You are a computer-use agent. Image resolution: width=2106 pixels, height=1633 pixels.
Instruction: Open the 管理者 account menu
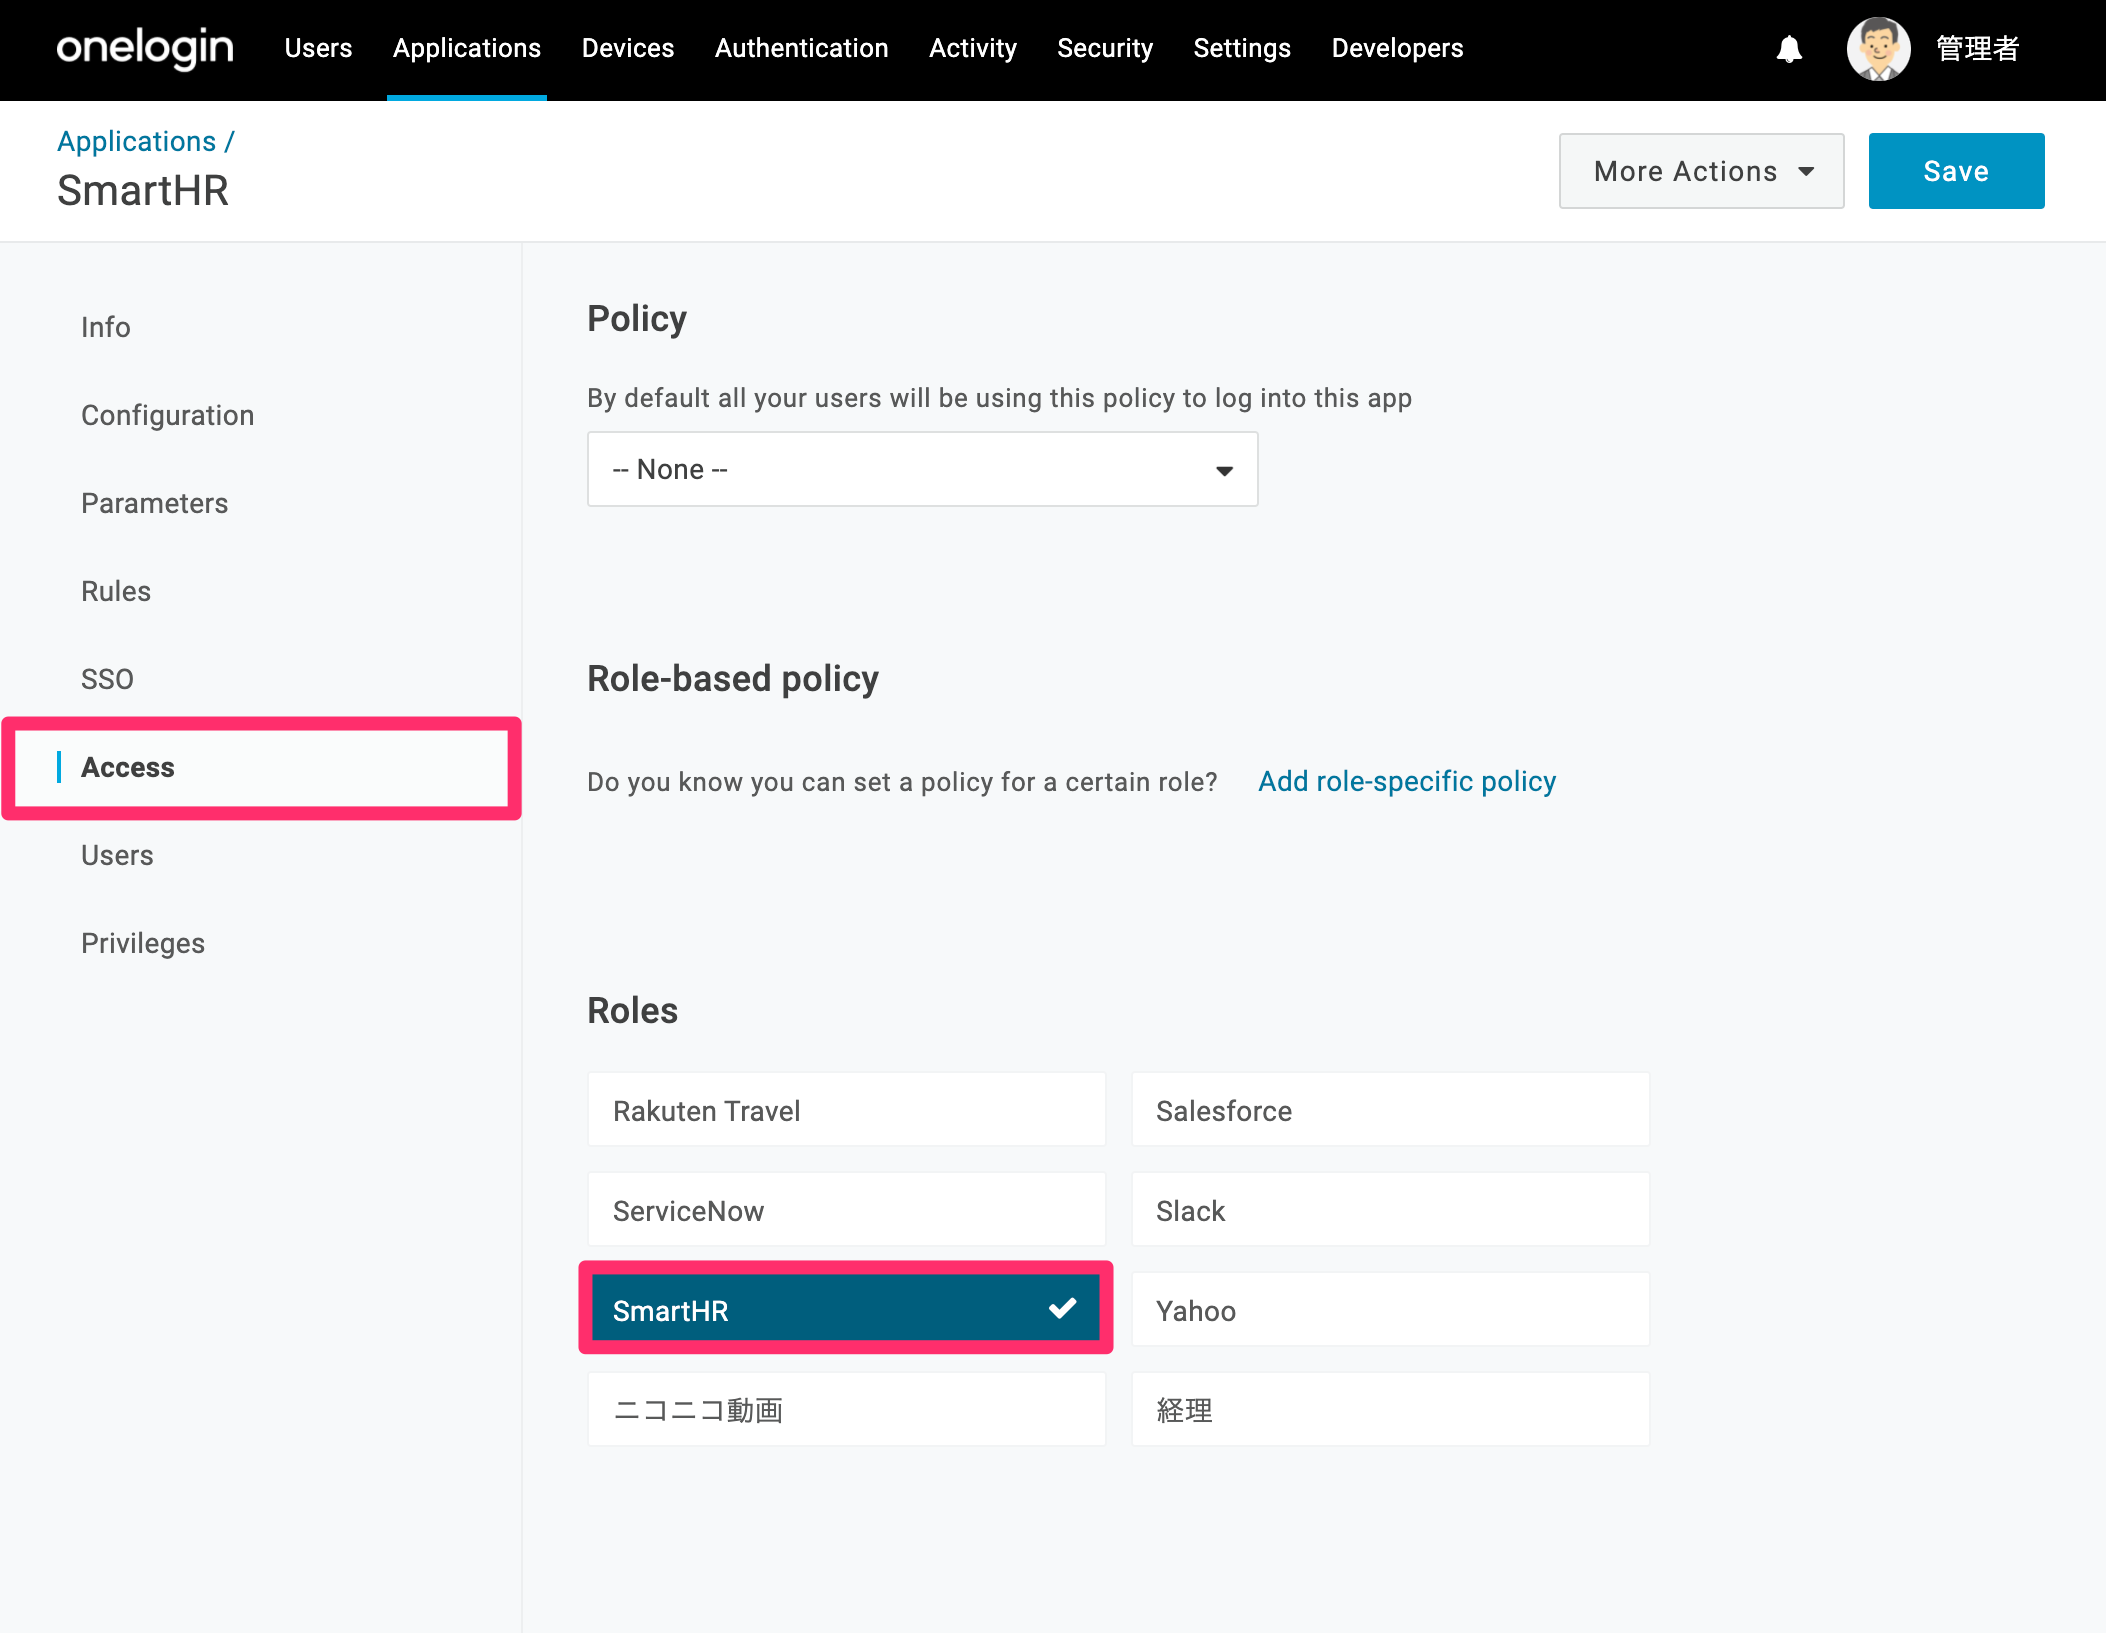point(1977,48)
